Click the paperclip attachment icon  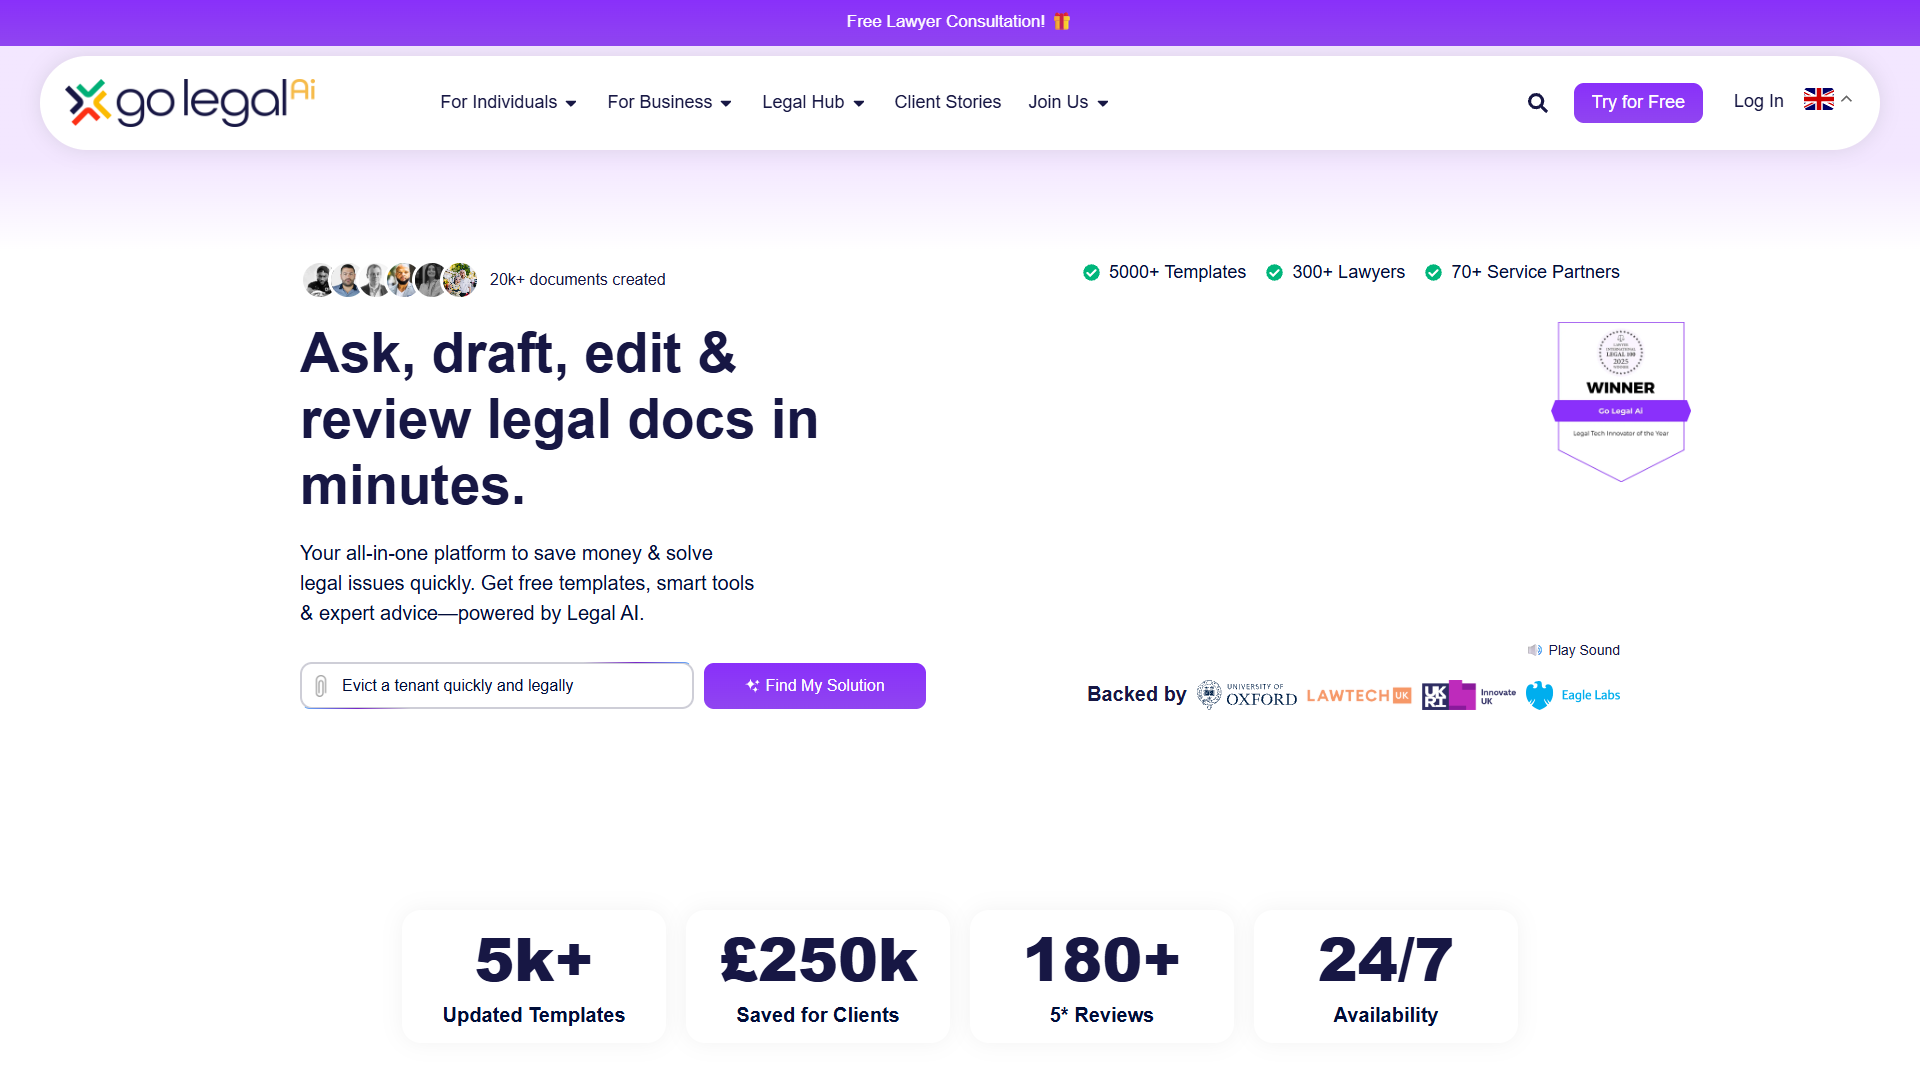tap(321, 686)
